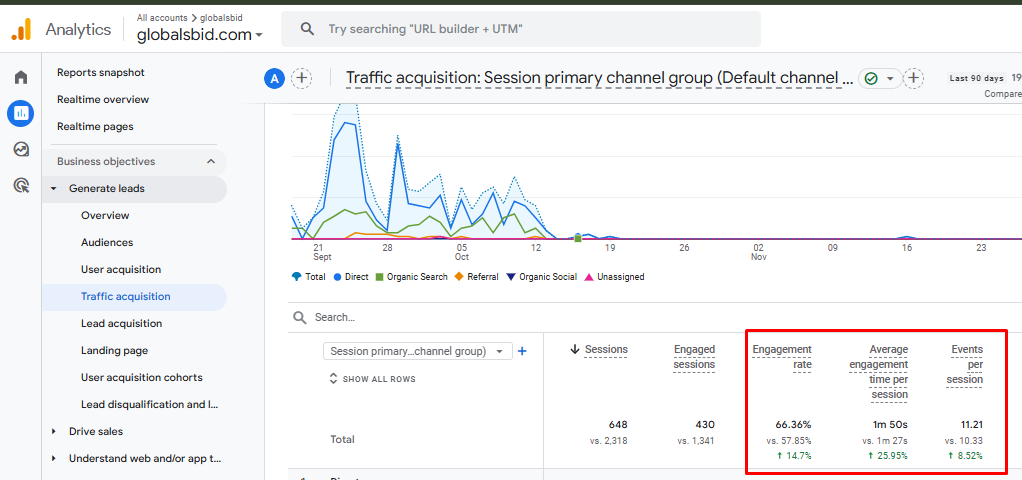Open Session primary channel group dropdown
The image size is (1022, 480).
coord(418,351)
